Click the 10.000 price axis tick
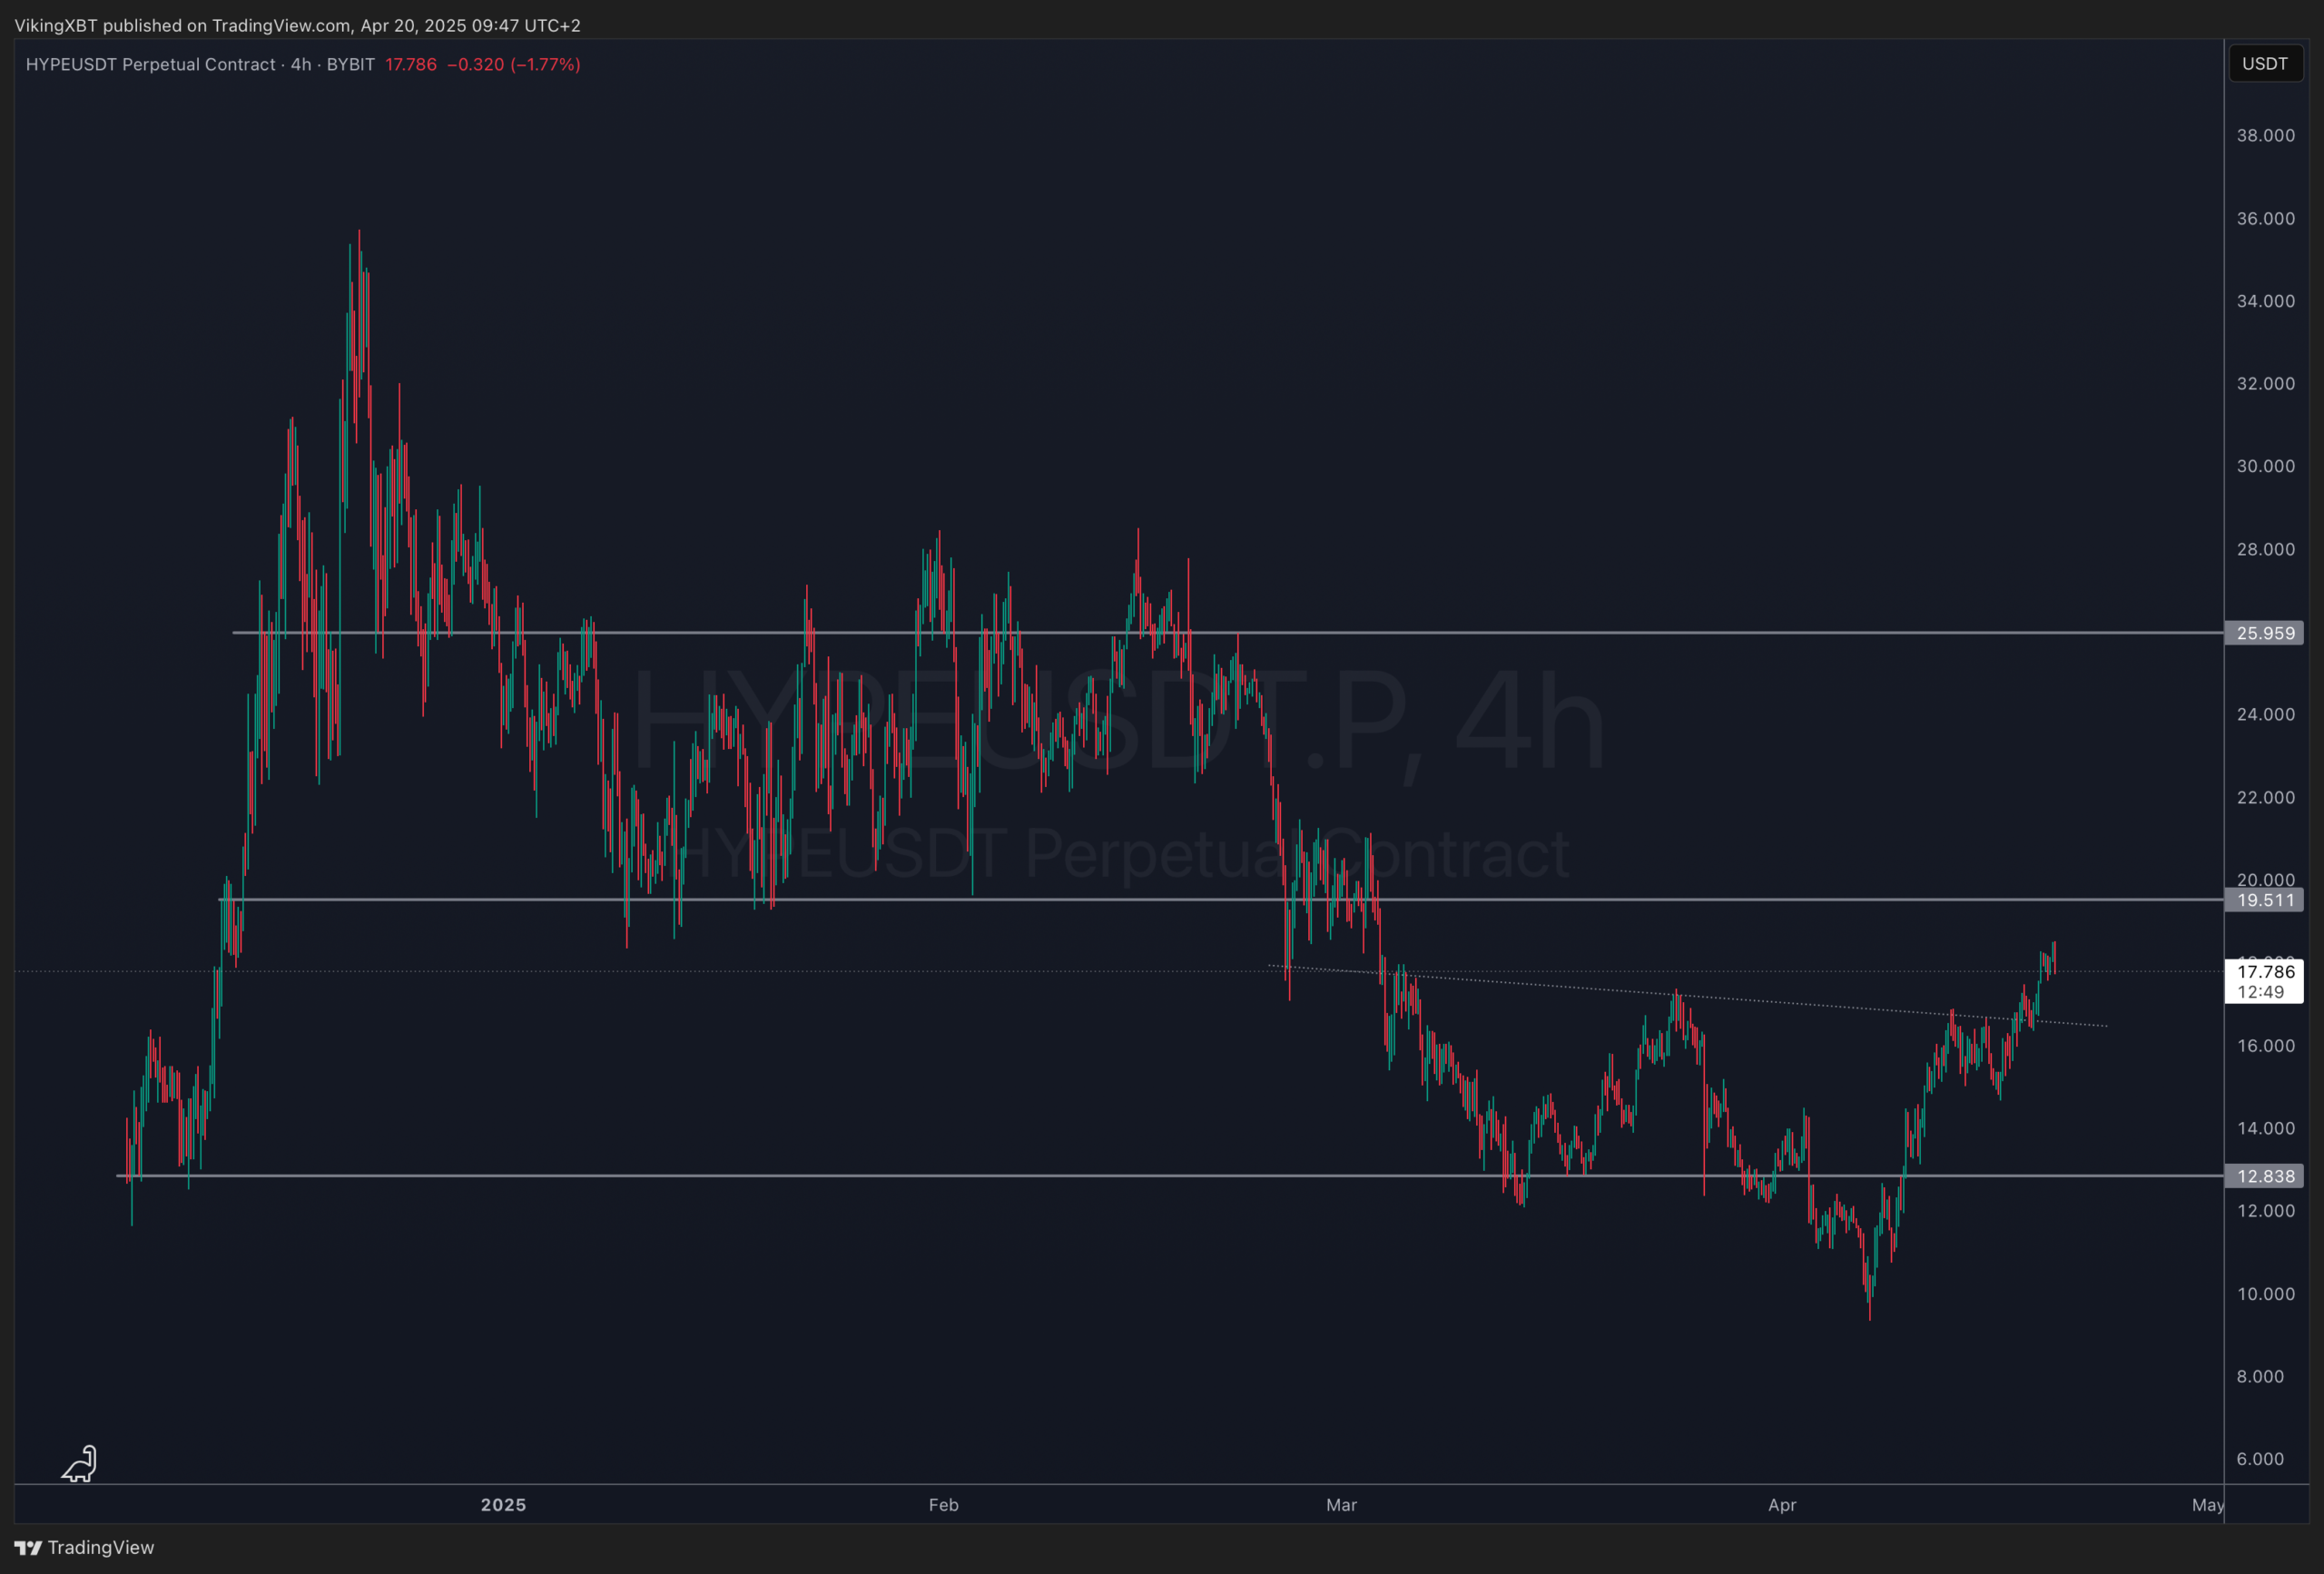2324x1574 pixels. pyautogui.click(x=2266, y=1294)
